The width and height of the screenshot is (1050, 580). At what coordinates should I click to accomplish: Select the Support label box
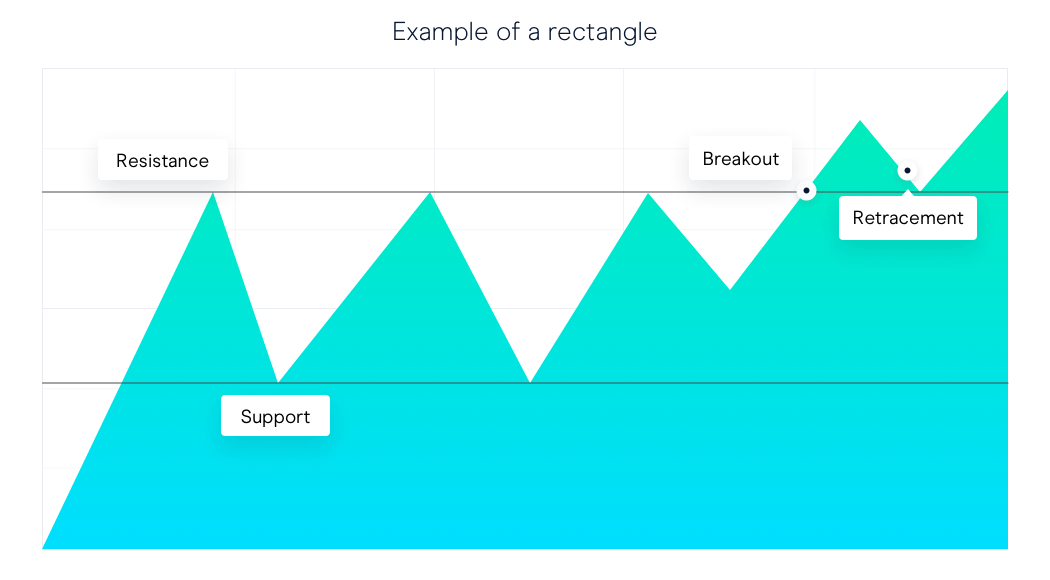(275, 416)
